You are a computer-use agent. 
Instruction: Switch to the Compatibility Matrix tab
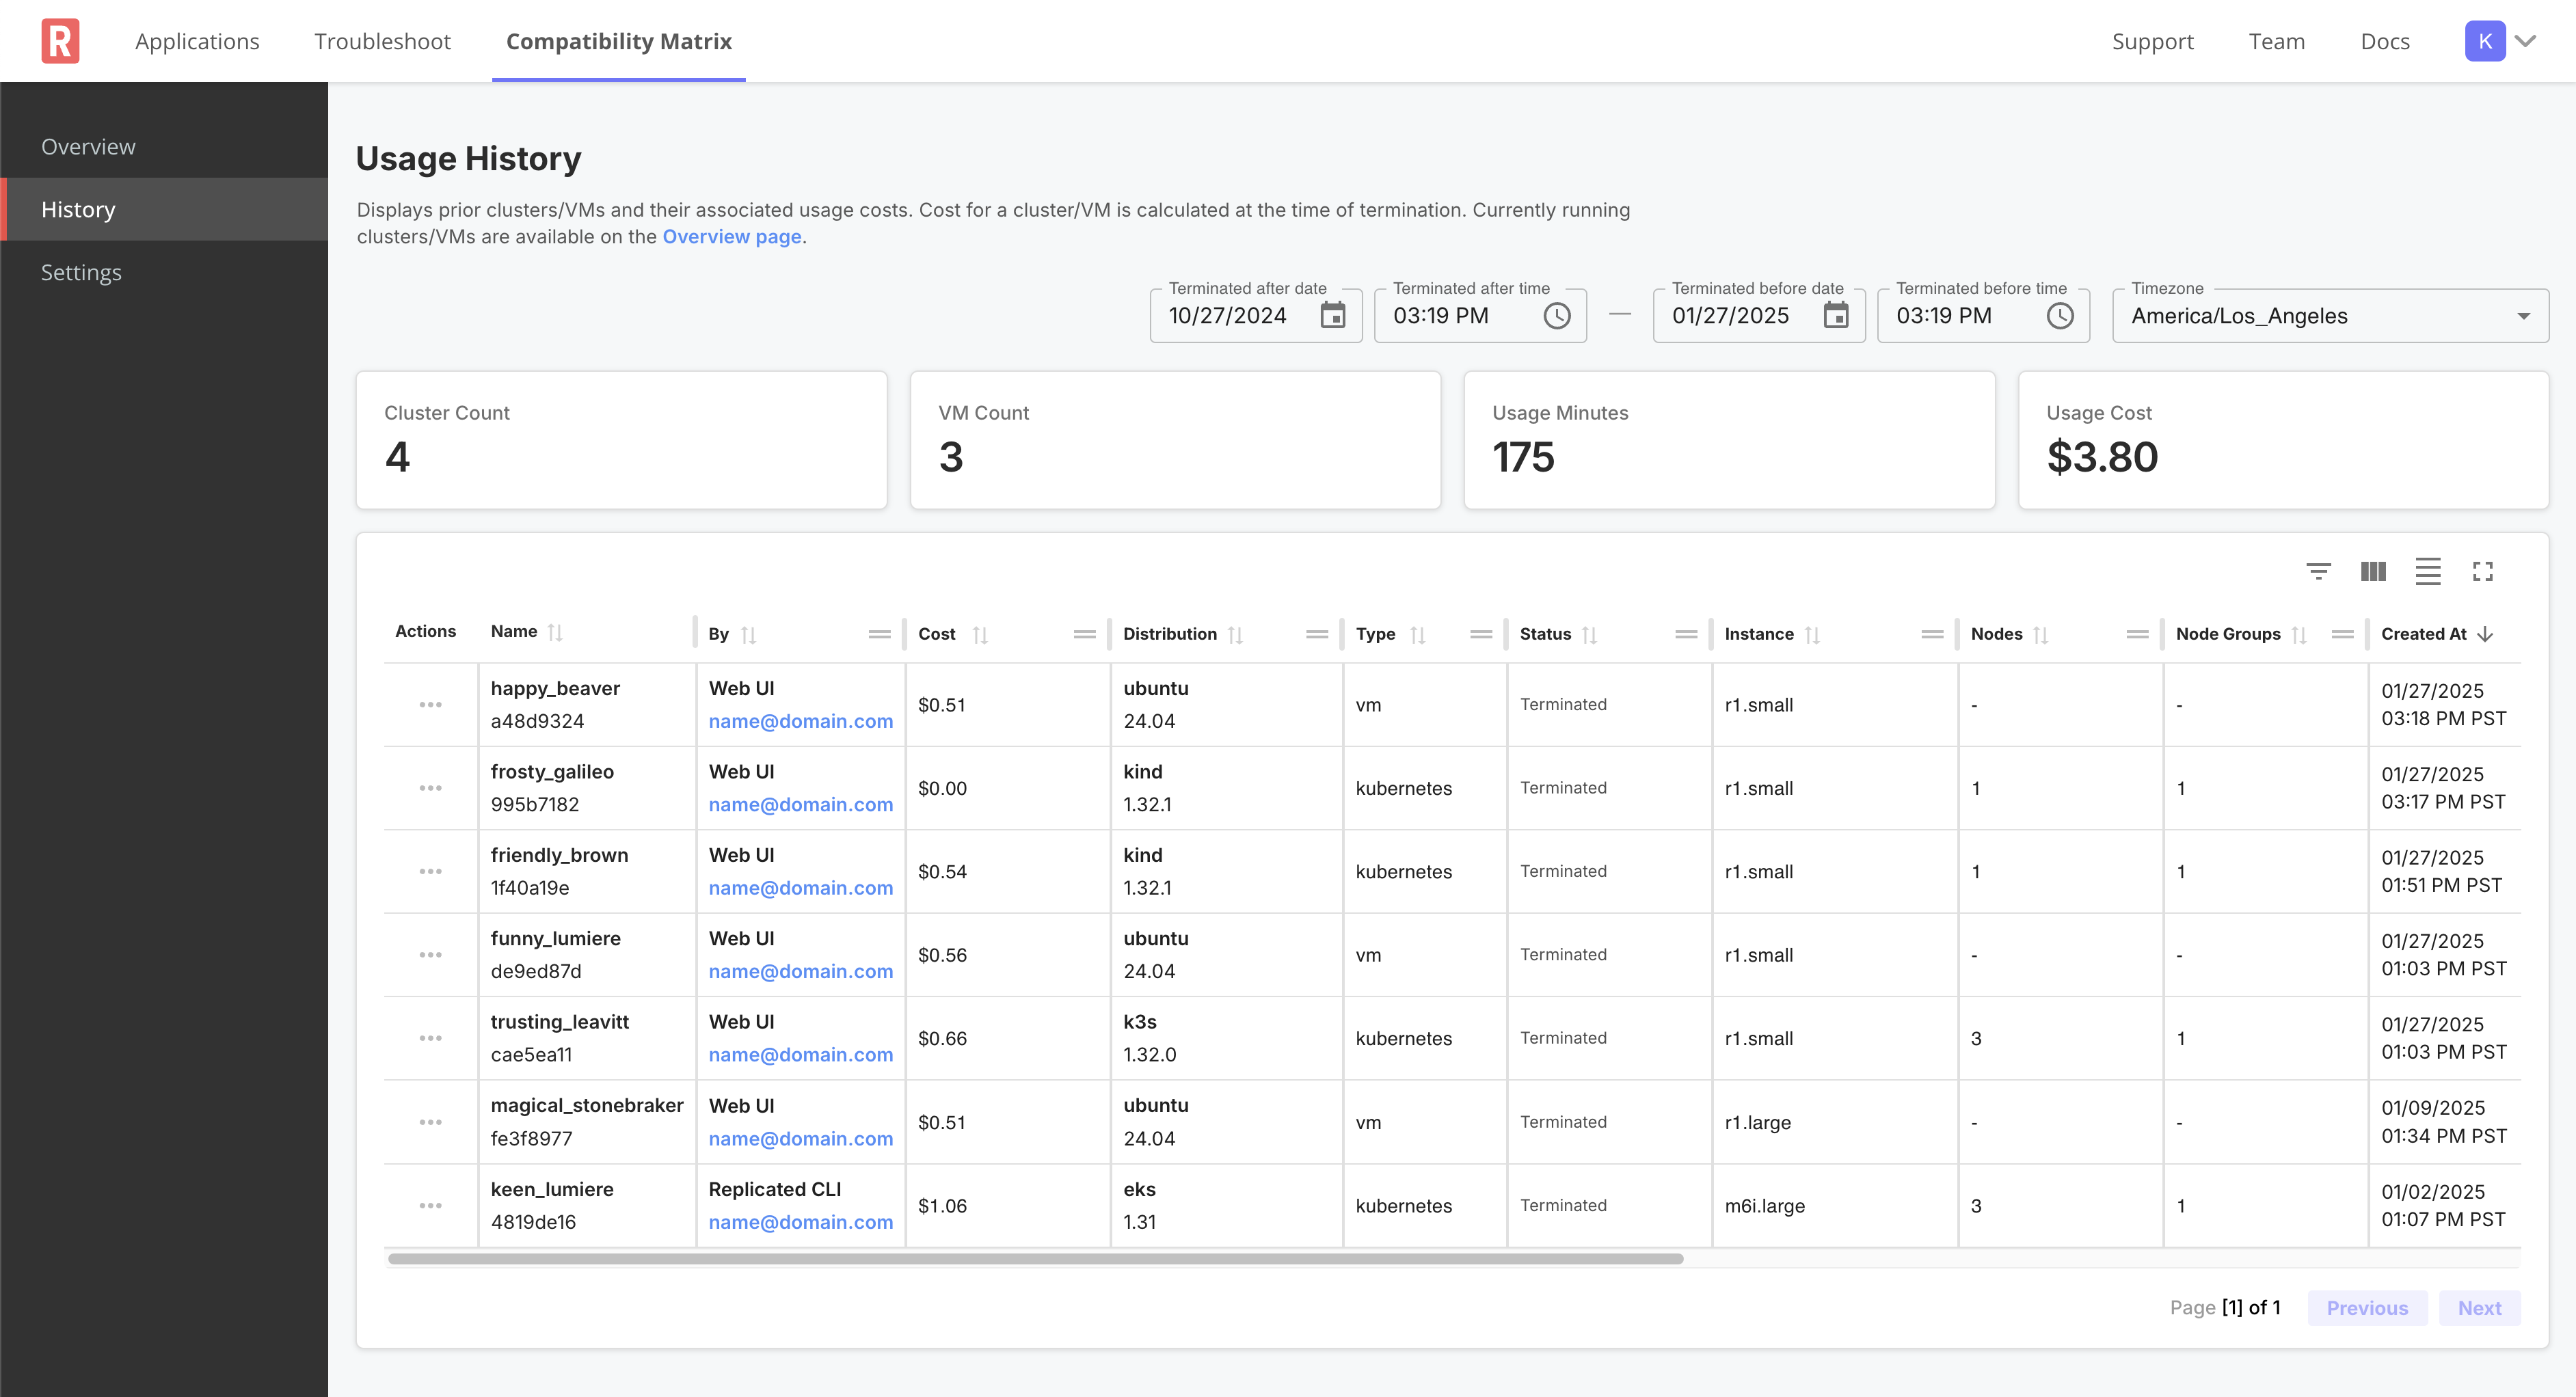(618, 41)
